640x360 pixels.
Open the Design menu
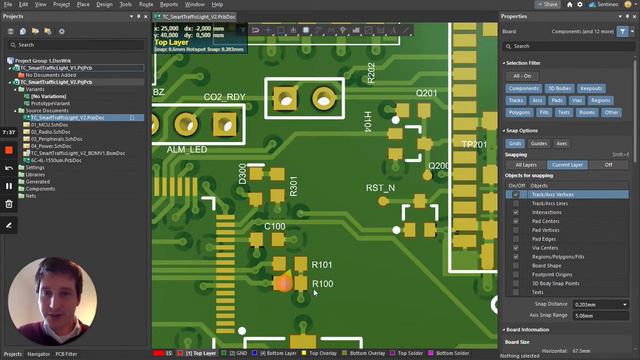pyautogui.click(x=104, y=4)
